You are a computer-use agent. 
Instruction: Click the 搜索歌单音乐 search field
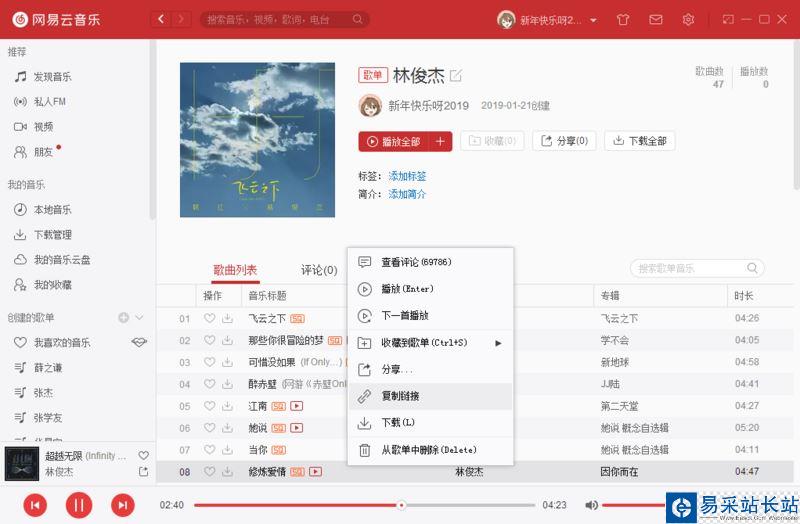pyautogui.click(x=697, y=268)
